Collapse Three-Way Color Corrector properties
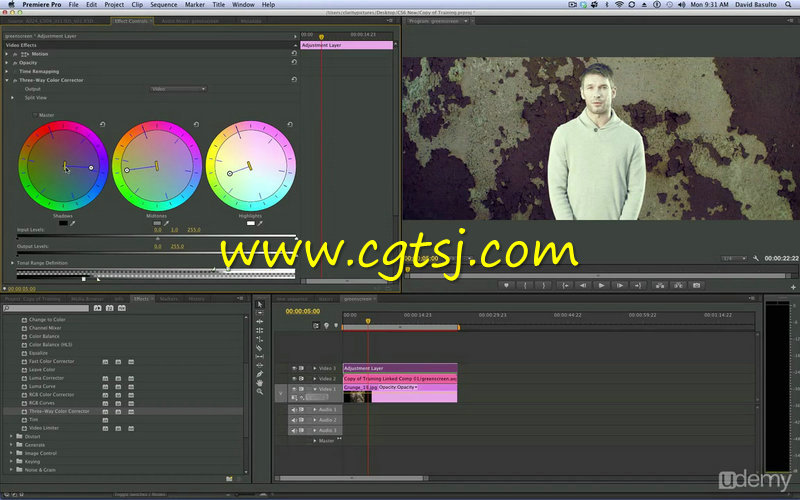 tap(7, 80)
